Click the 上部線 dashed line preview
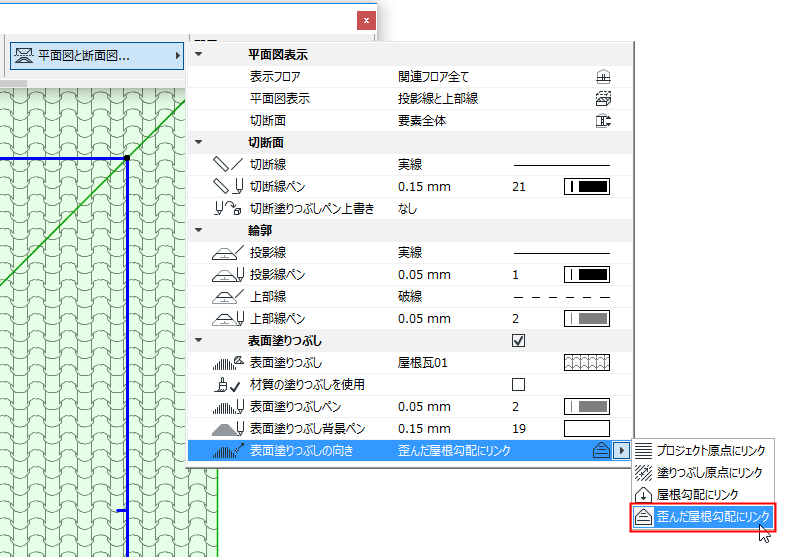 (x=562, y=297)
